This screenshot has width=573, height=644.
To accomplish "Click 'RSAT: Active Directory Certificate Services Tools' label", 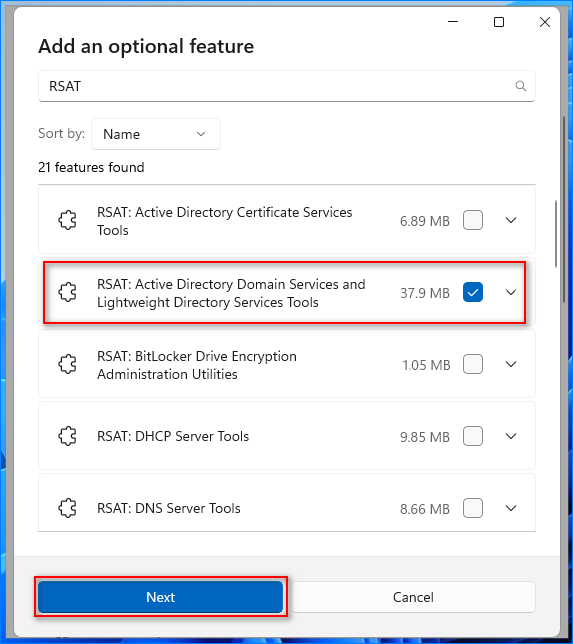I will tap(225, 221).
